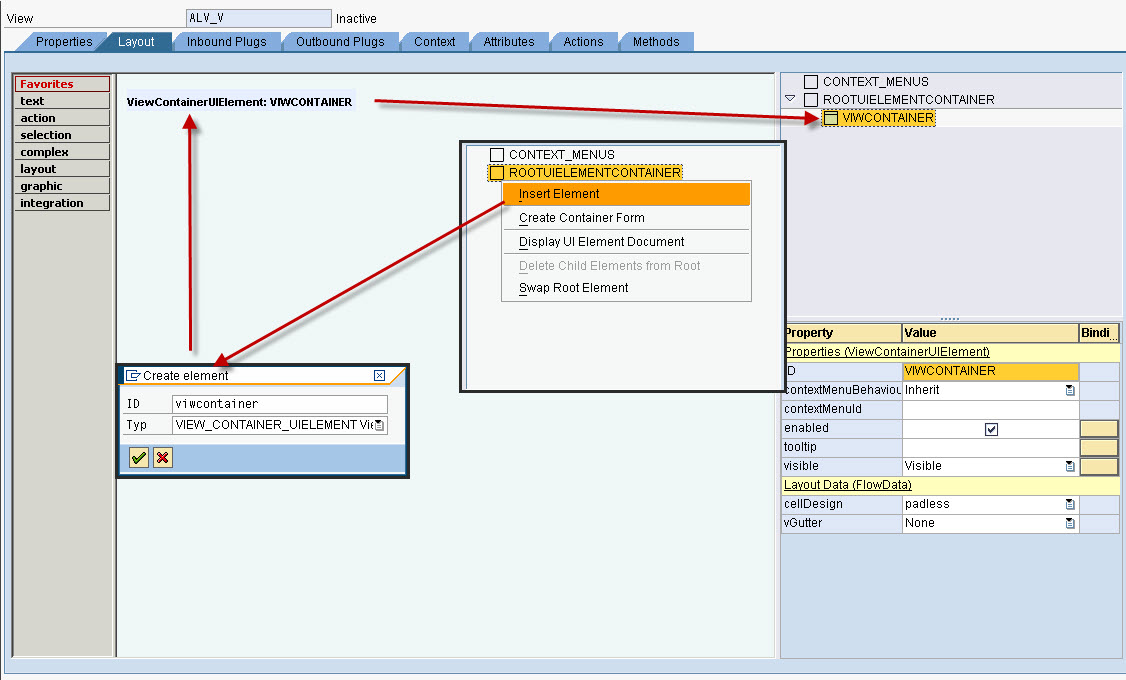Click the red X to cancel element creation
Image resolution: width=1126 pixels, height=680 pixels.
coord(162,459)
